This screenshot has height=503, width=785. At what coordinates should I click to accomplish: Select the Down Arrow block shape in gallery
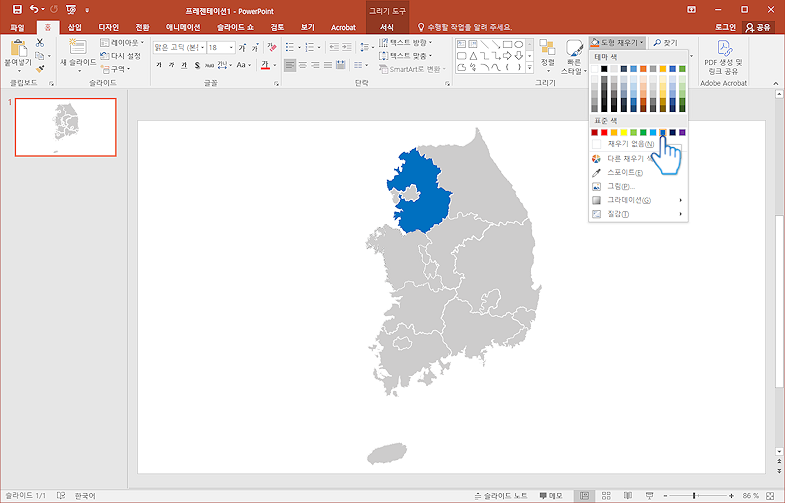[x=519, y=56]
